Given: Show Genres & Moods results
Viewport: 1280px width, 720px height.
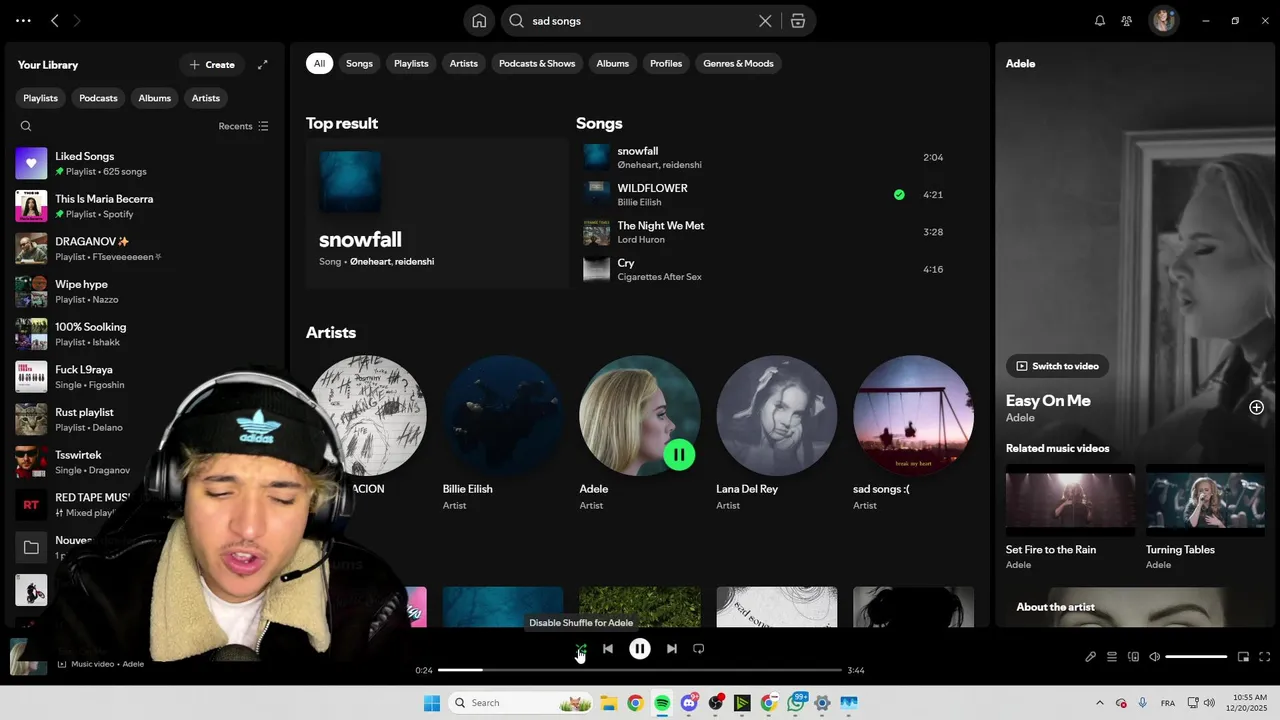Looking at the screenshot, I should [738, 63].
